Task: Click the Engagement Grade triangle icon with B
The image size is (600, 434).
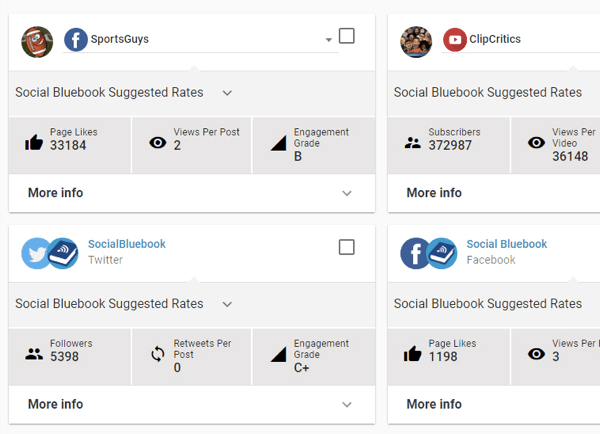Action: (279, 143)
